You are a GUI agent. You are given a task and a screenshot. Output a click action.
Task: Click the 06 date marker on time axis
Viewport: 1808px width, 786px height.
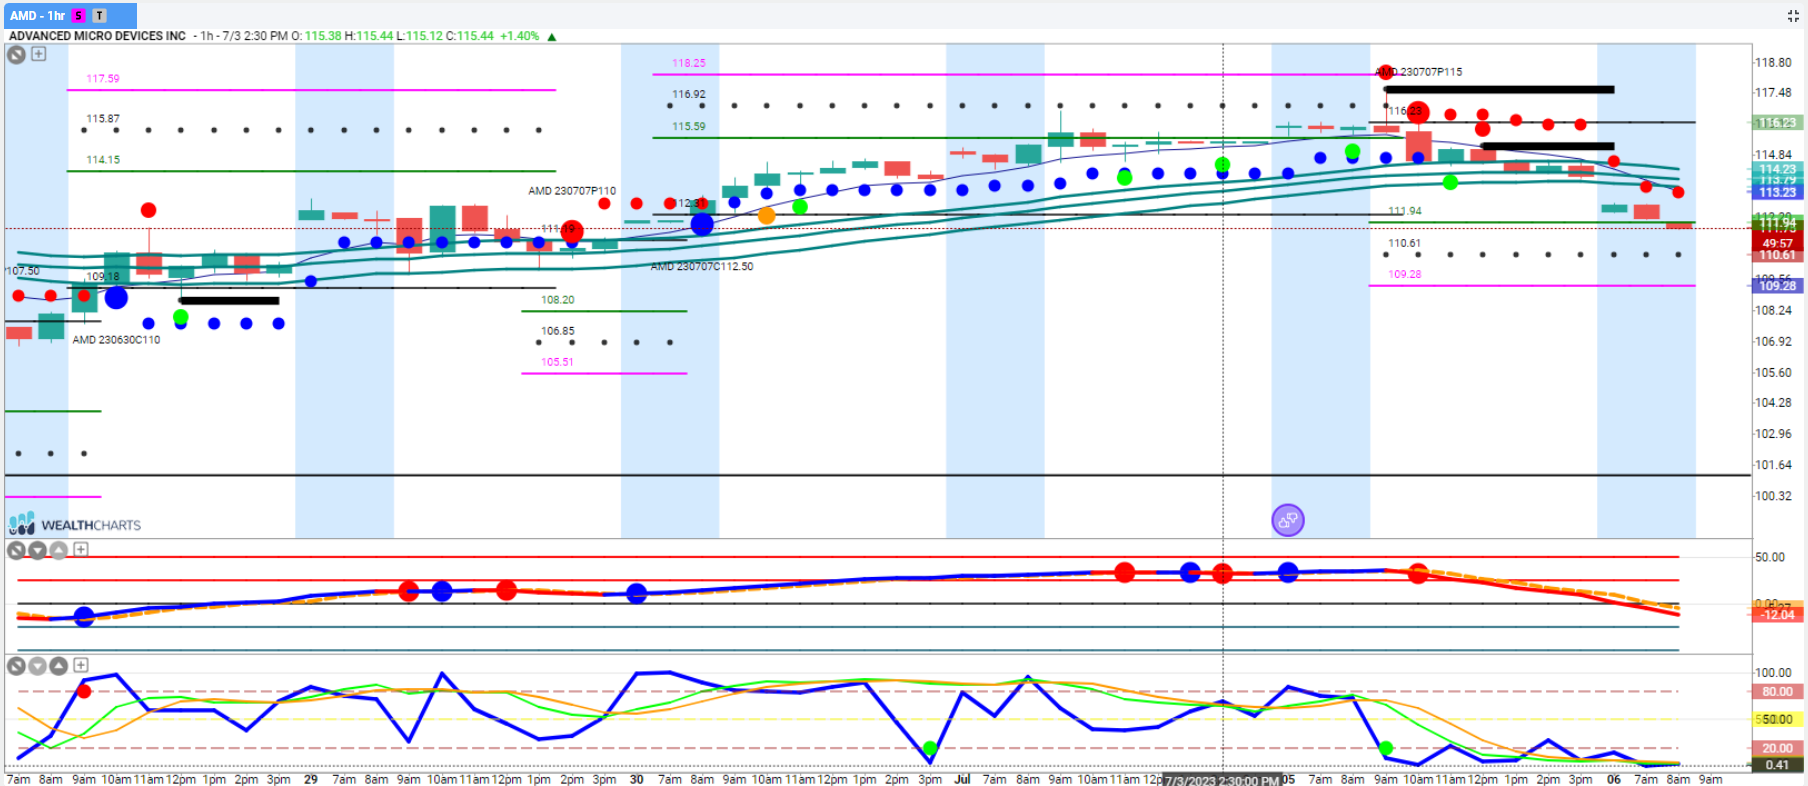(x=1613, y=780)
